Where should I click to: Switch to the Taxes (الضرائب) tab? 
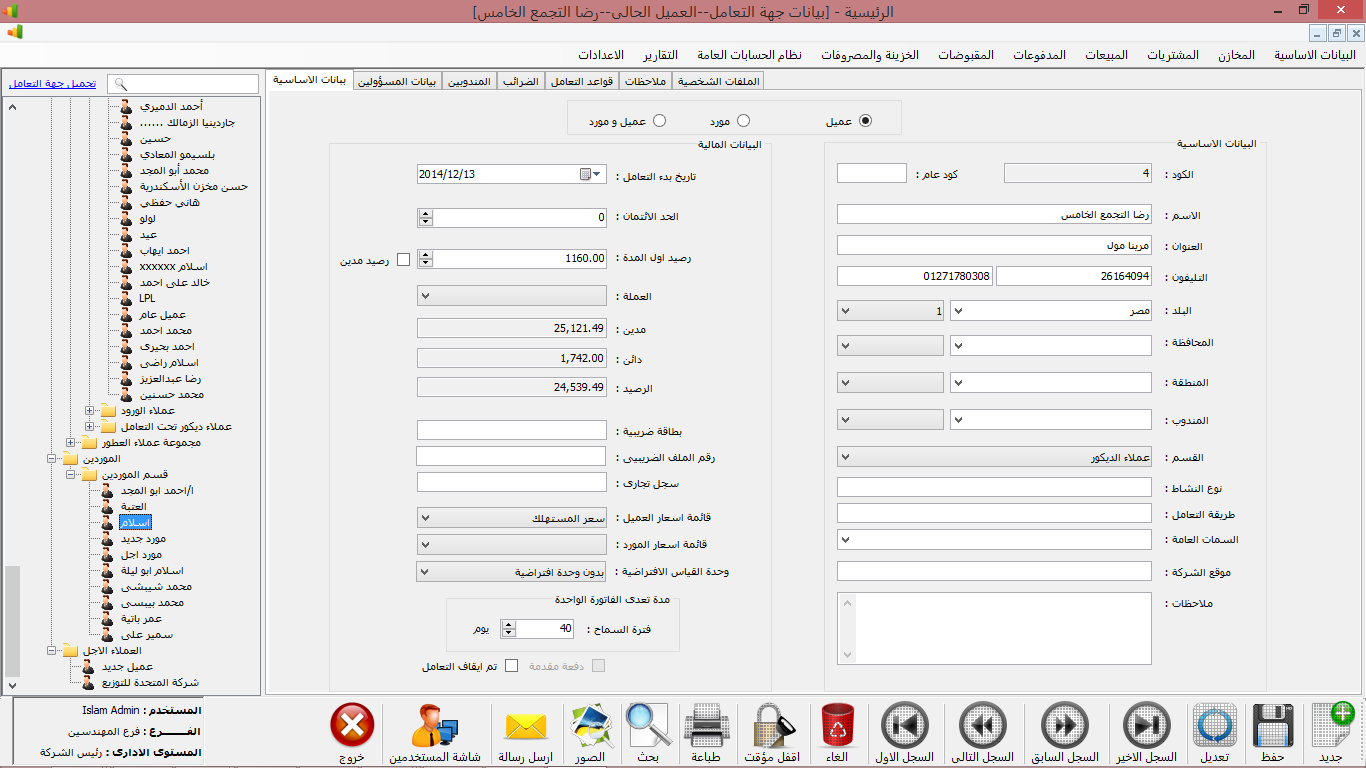click(520, 81)
